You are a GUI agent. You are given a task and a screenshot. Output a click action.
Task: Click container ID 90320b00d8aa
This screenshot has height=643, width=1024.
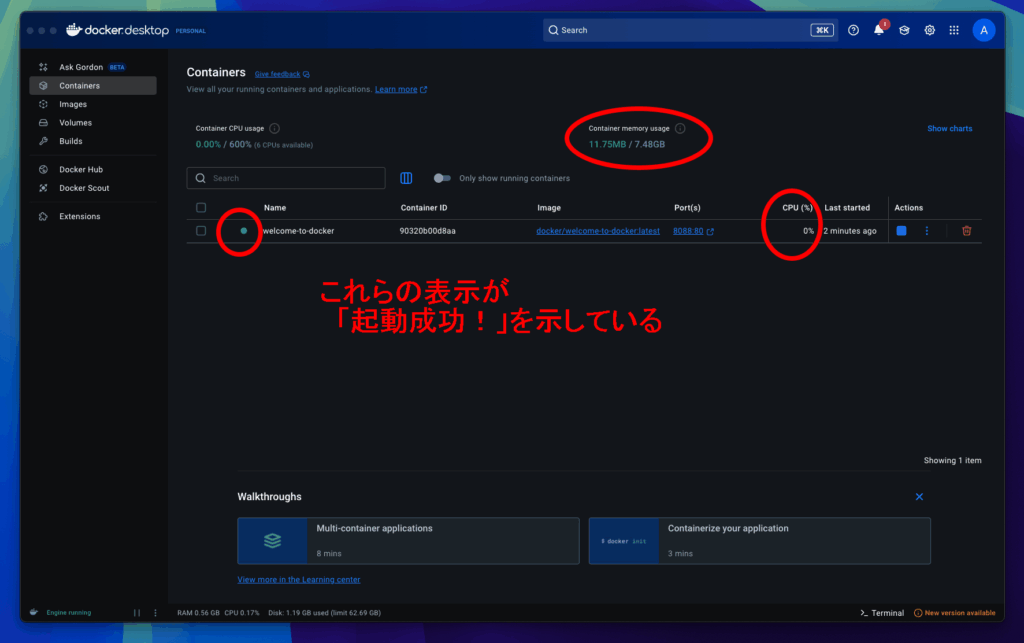click(428, 231)
